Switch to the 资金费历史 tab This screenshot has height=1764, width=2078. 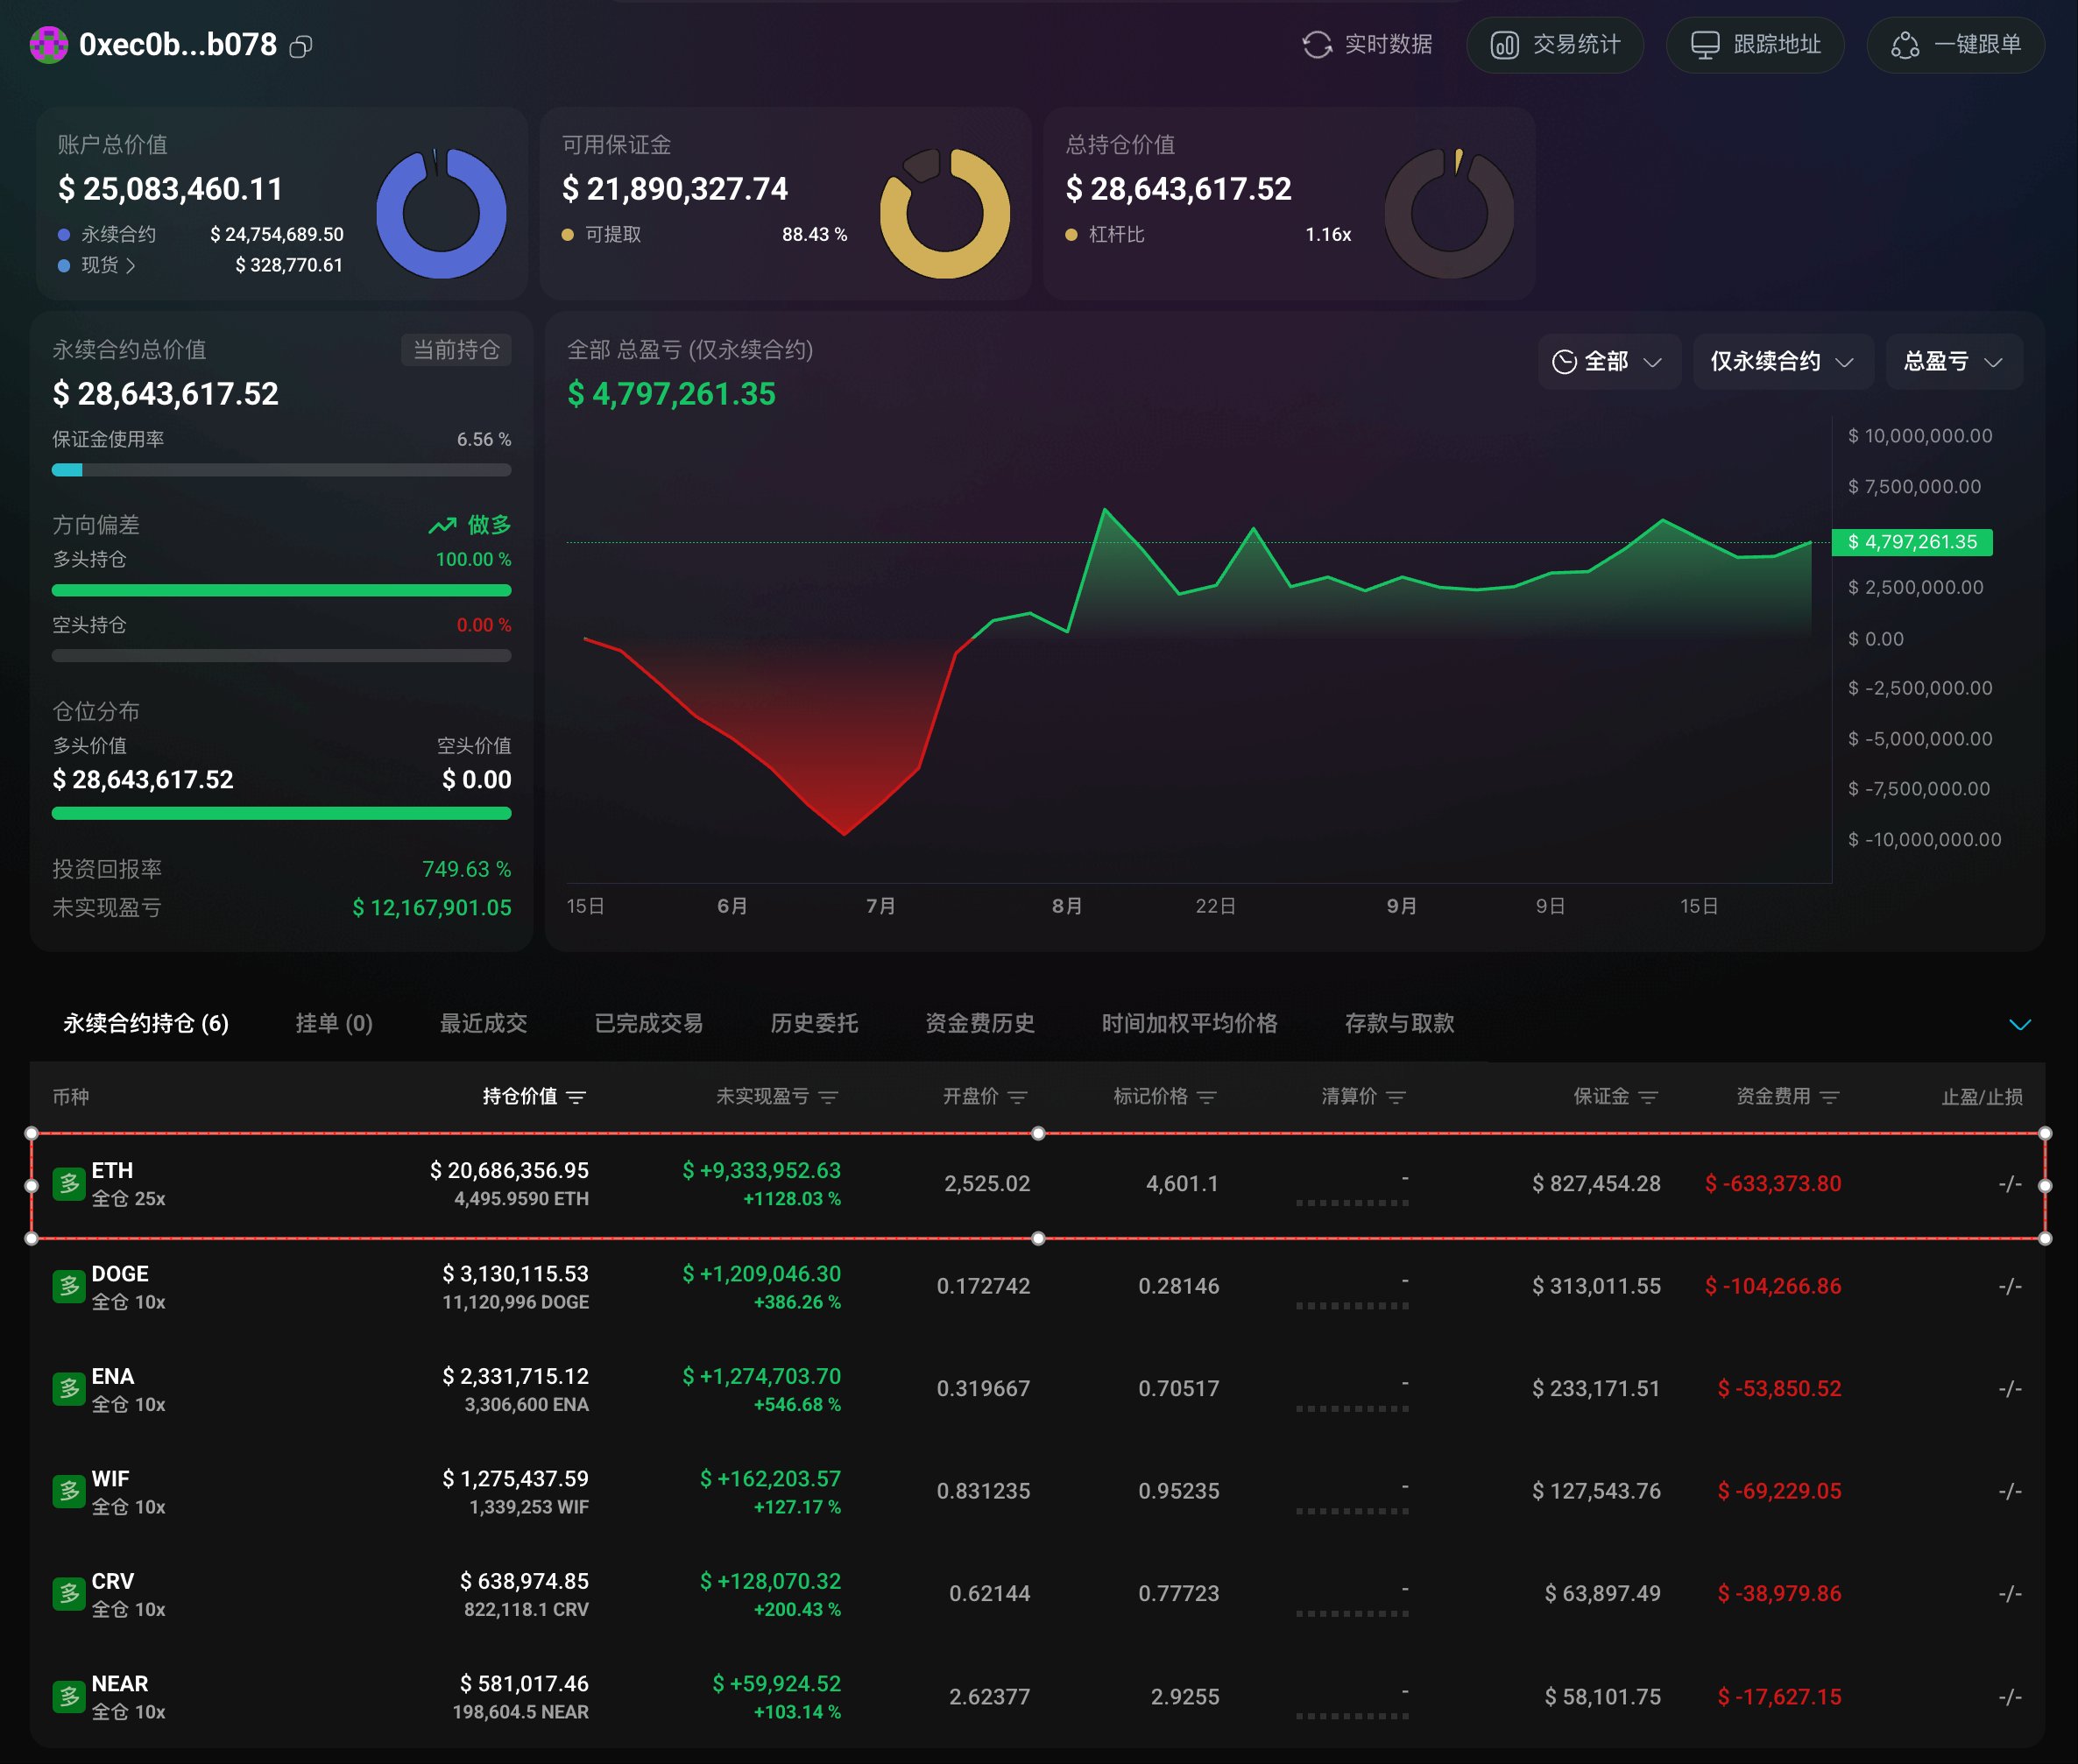pos(979,1023)
